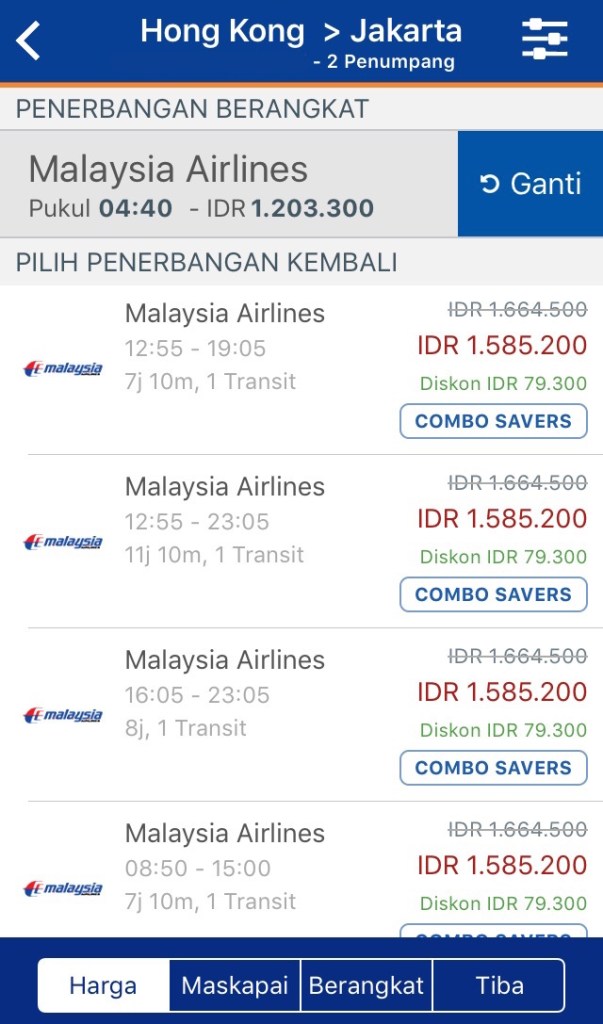The height and width of the screenshot is (1024, 603).
Task: Tap the airline logo beside the 12:55-23:05 flight
Action: [x=63, y=541]
